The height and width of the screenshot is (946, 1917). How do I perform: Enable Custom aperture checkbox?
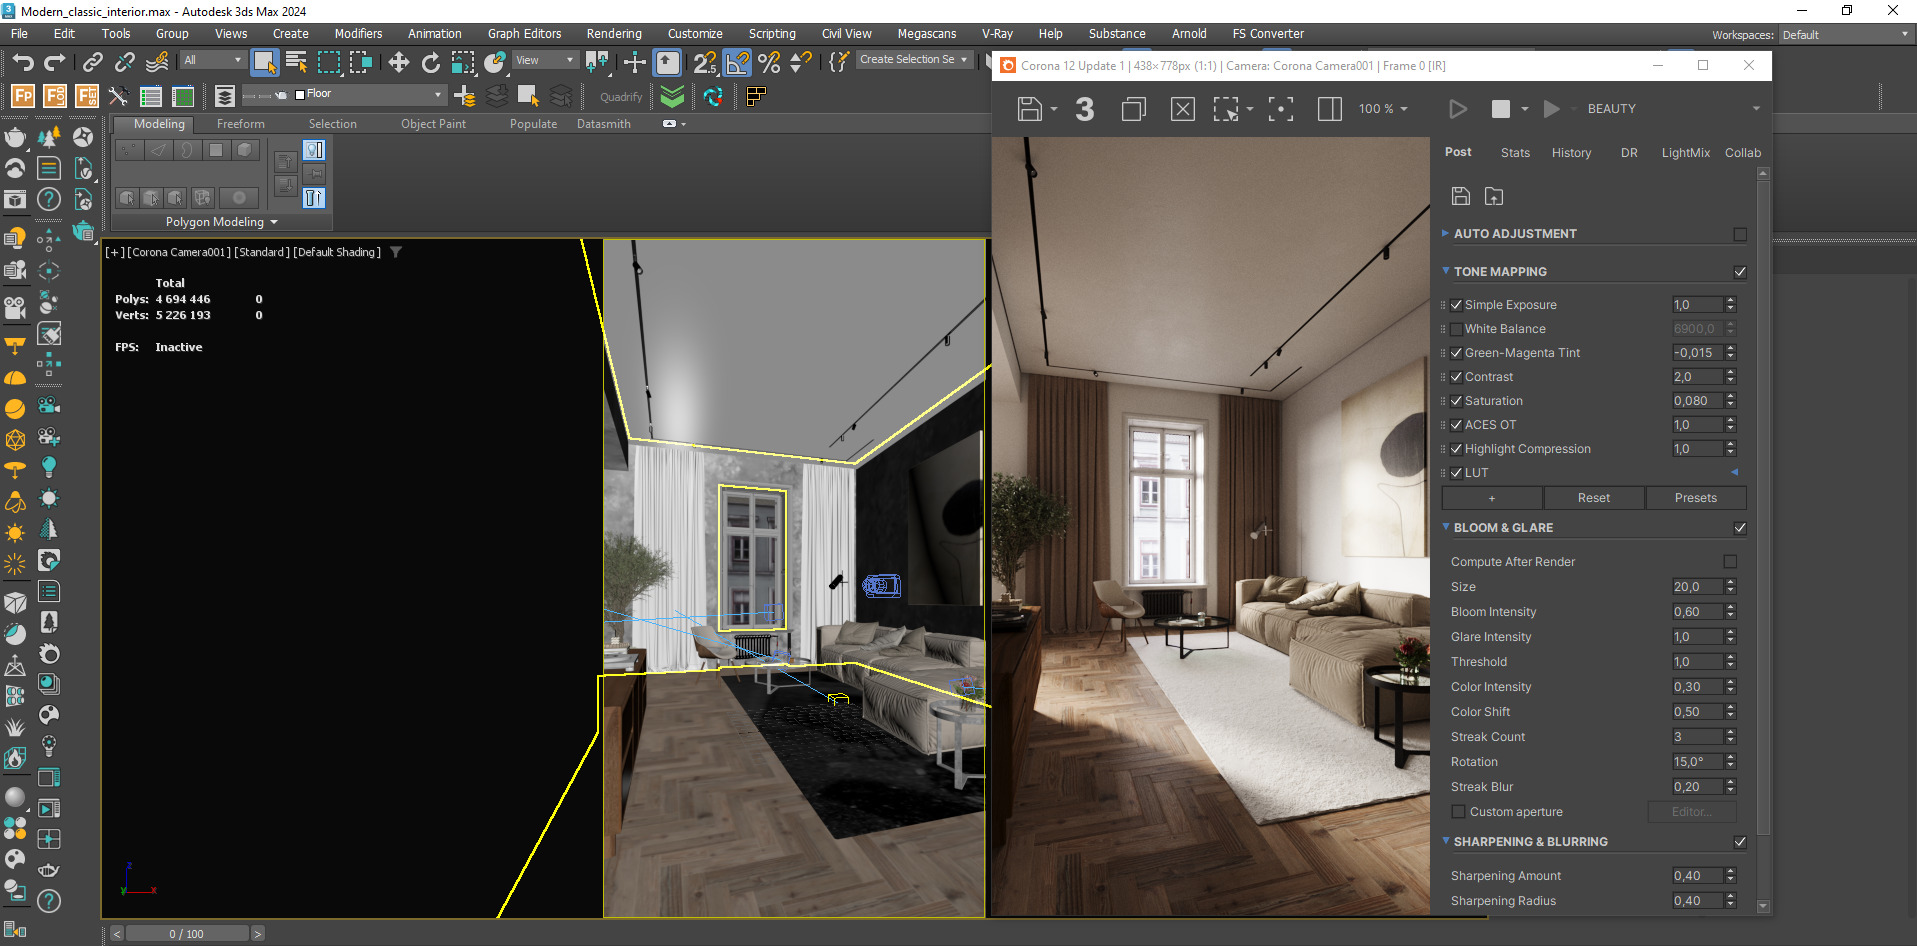coord(1458,812)
